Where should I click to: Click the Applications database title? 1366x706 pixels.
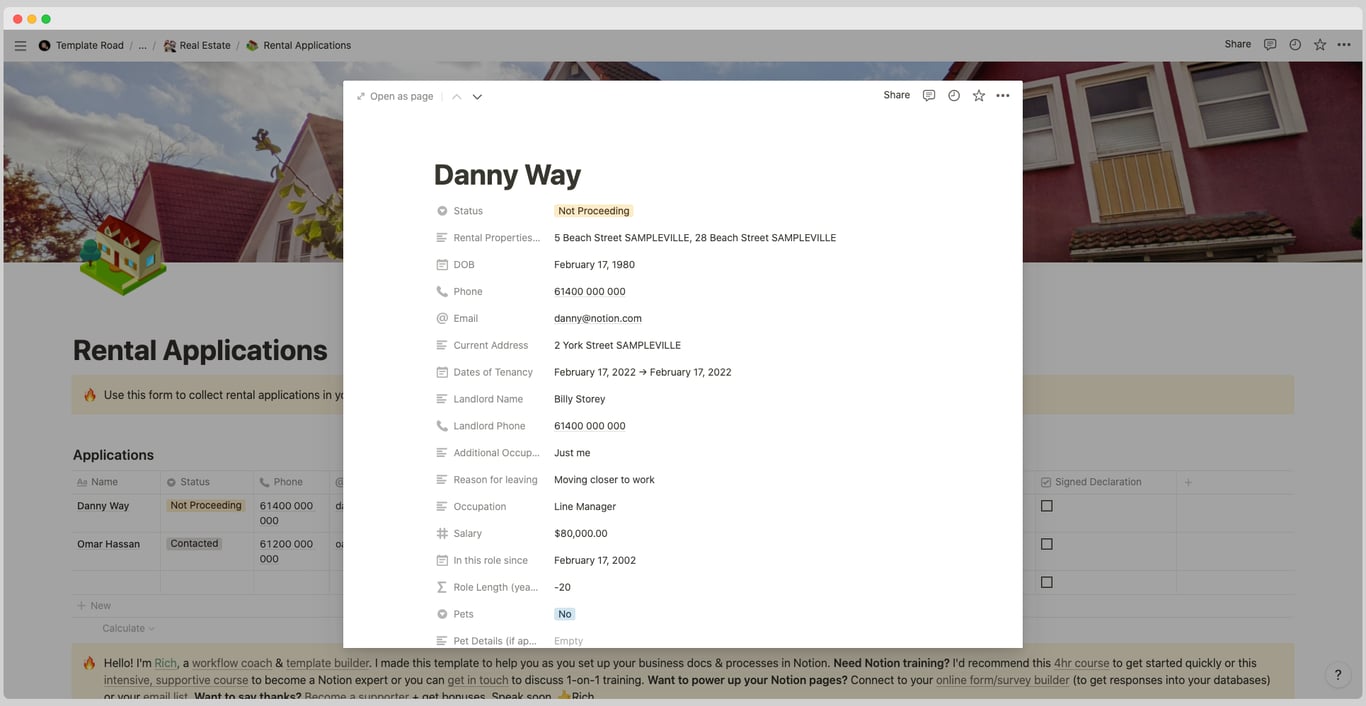click(113, 455)
